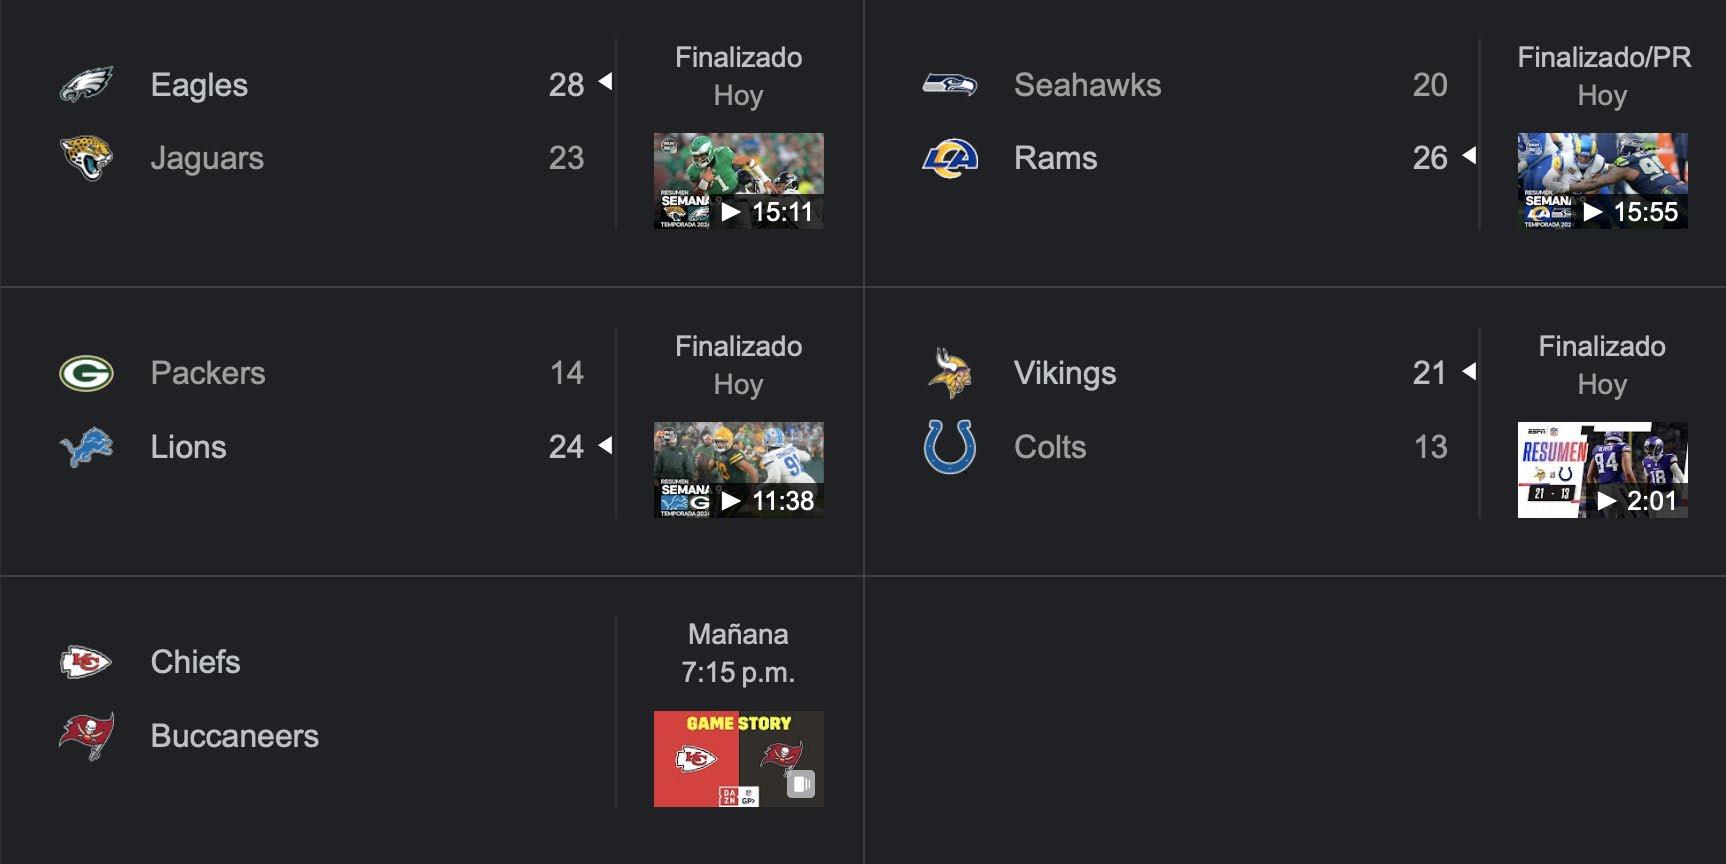This screenshot has width=1726, height=864.
Task: Click the Rams LA logo
Action: [x=949, y=158]
